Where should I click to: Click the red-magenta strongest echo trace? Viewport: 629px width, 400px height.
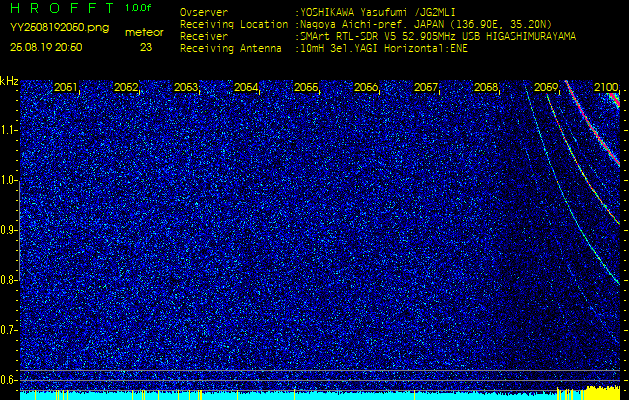coord(594,129)
